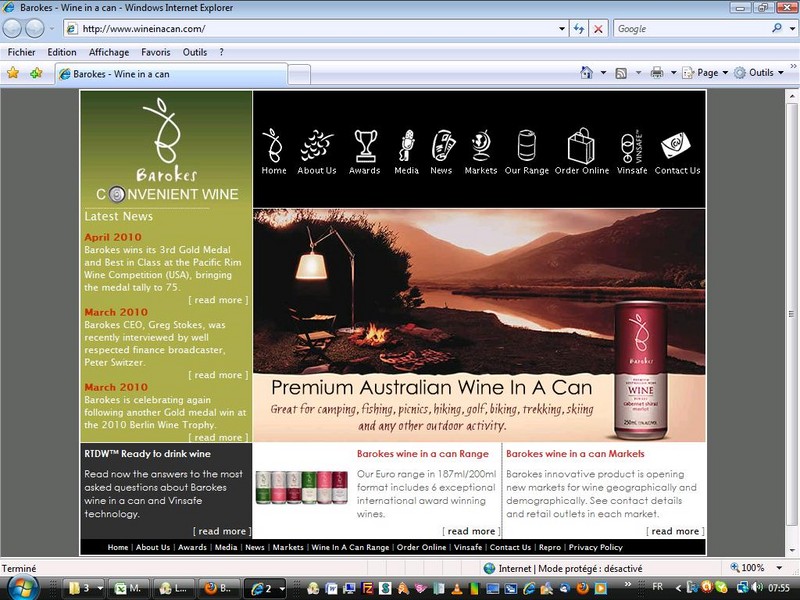This screenshot has height=600, width=800.
Task: Expand the zoom level 100% dropdown
Action: 779,568
